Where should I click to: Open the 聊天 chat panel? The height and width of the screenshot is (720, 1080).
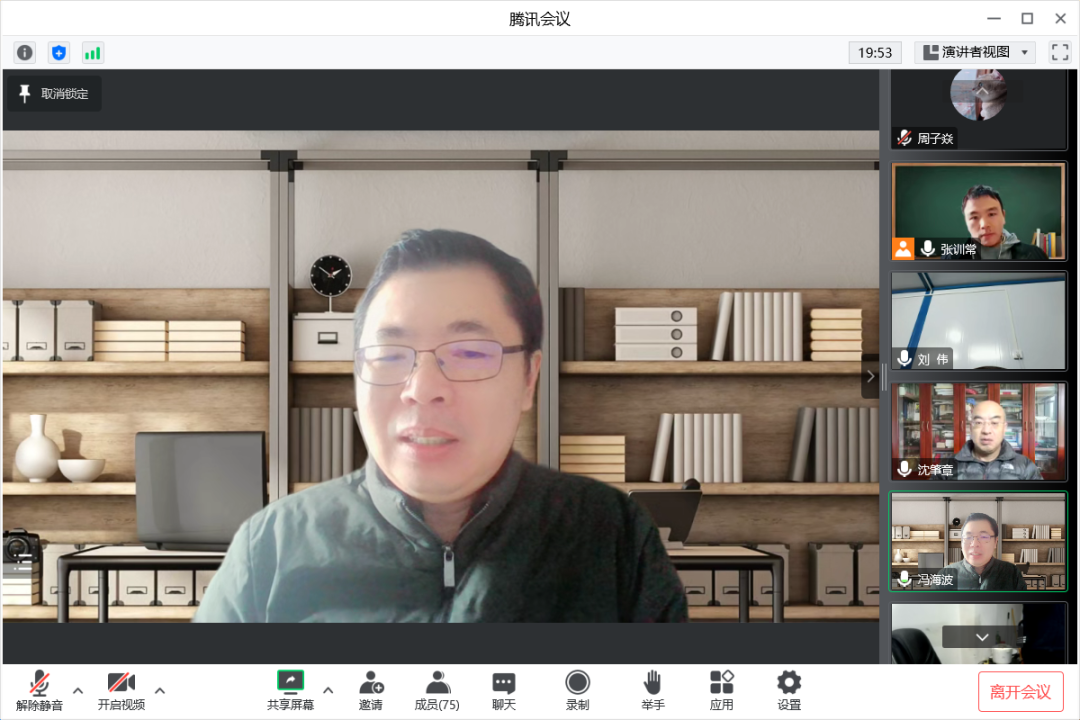tap(504, 691)
